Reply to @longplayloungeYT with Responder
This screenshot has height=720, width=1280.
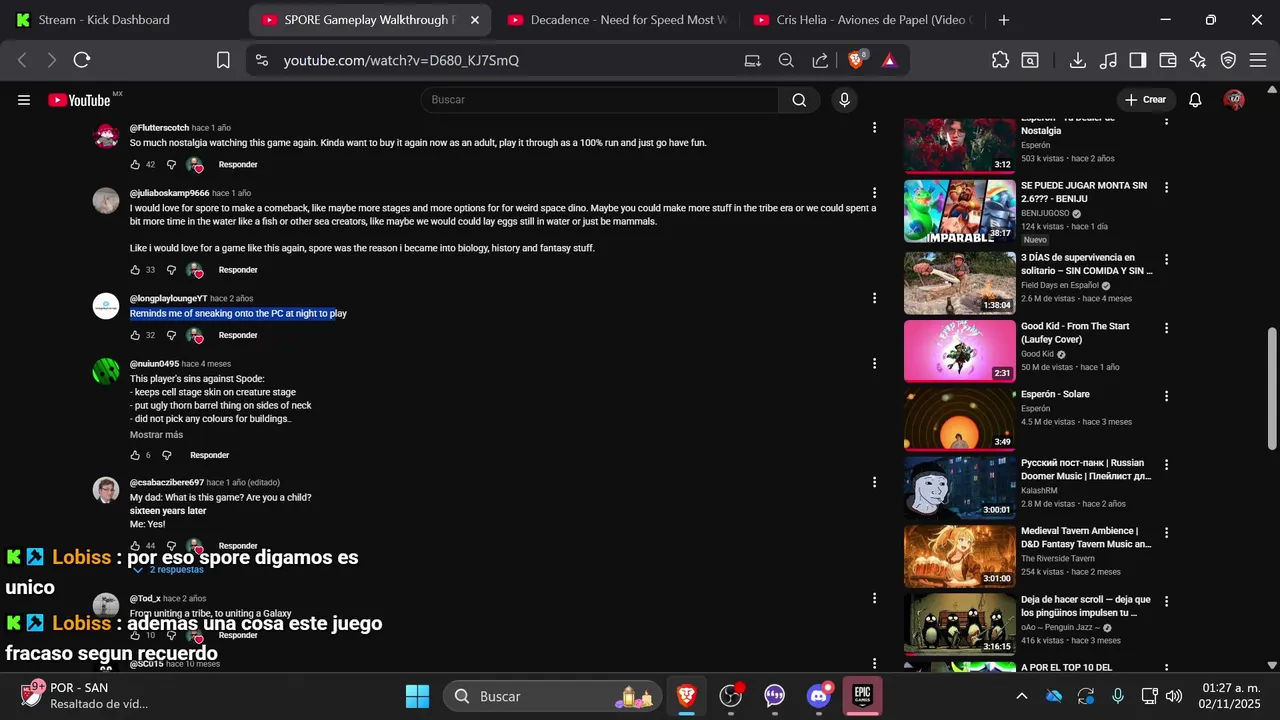coord(238,336)
